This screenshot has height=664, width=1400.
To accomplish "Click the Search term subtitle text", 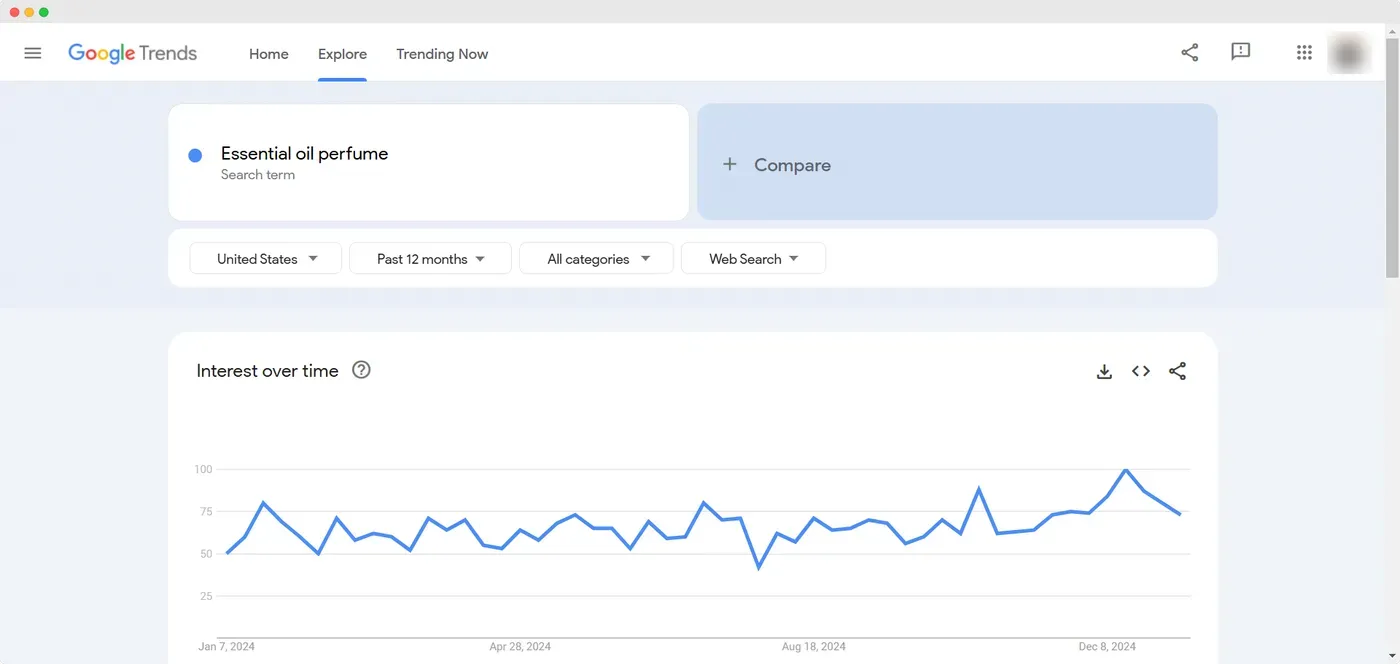I will tap(258, 175).
